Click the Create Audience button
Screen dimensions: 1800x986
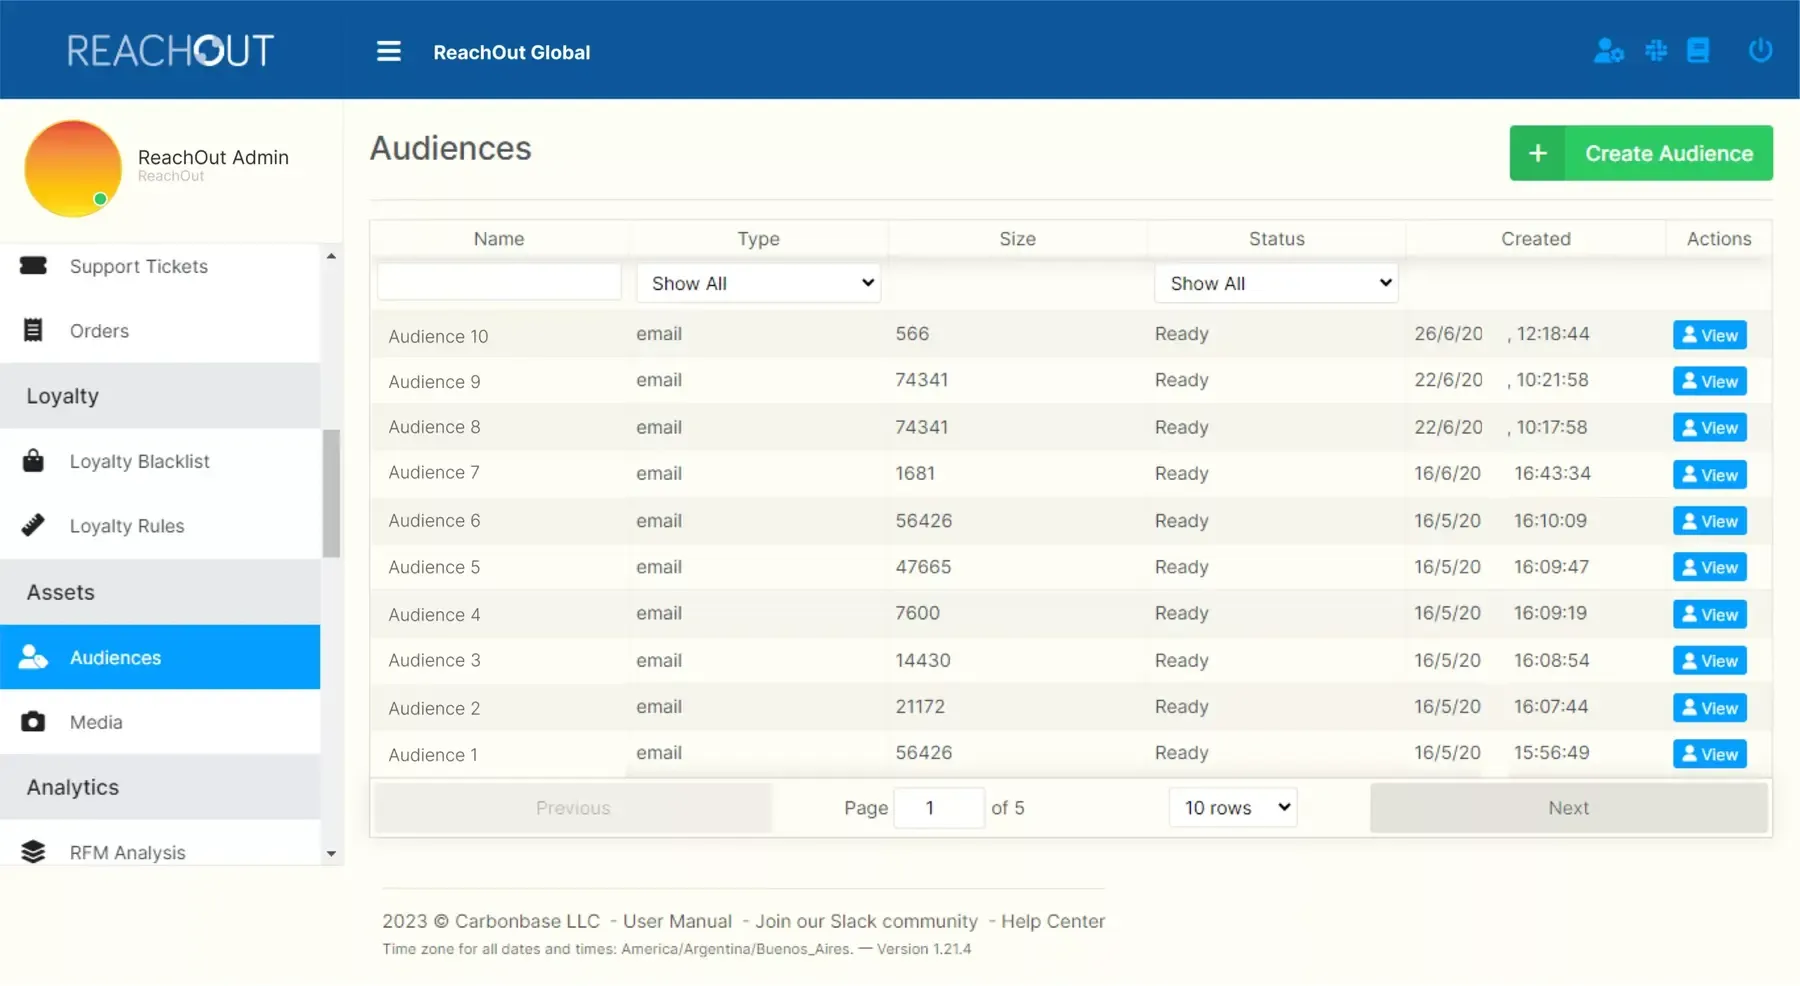(x=1641, y=153)
